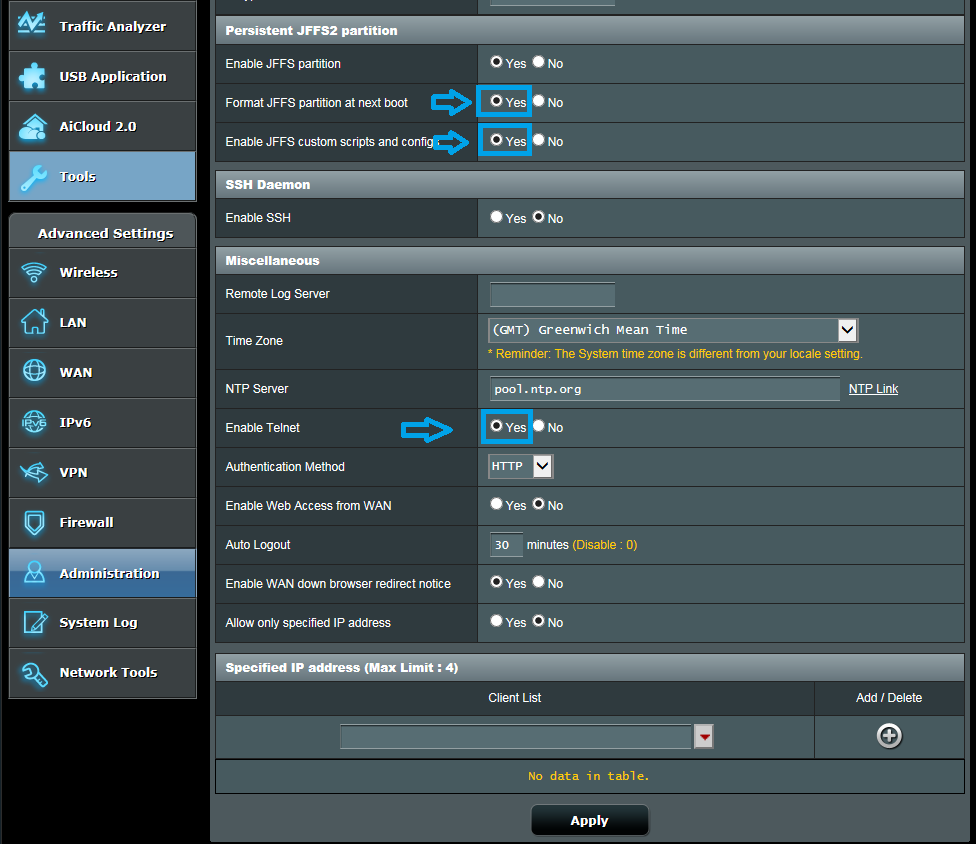The height and width of the screenshot is (844, 976).
Task: Select Yes for WAN down redirect notice
Action: [x=496, y=581]
